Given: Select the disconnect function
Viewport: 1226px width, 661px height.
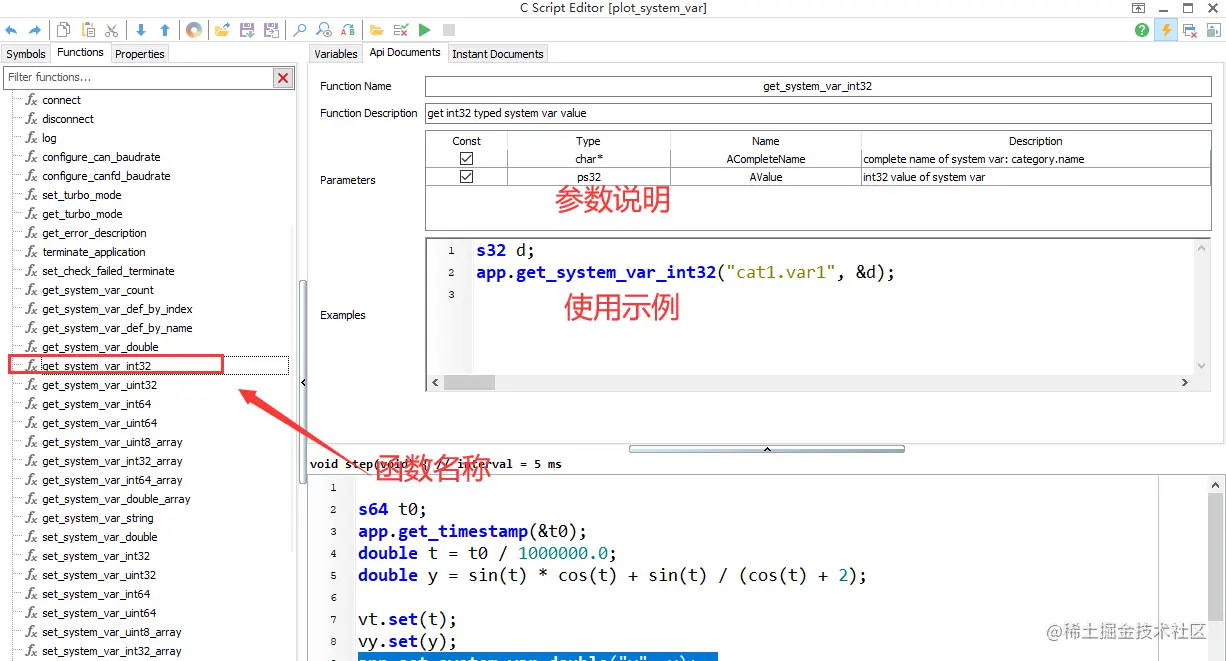Looking at the screenshot, I should (68, 119).
